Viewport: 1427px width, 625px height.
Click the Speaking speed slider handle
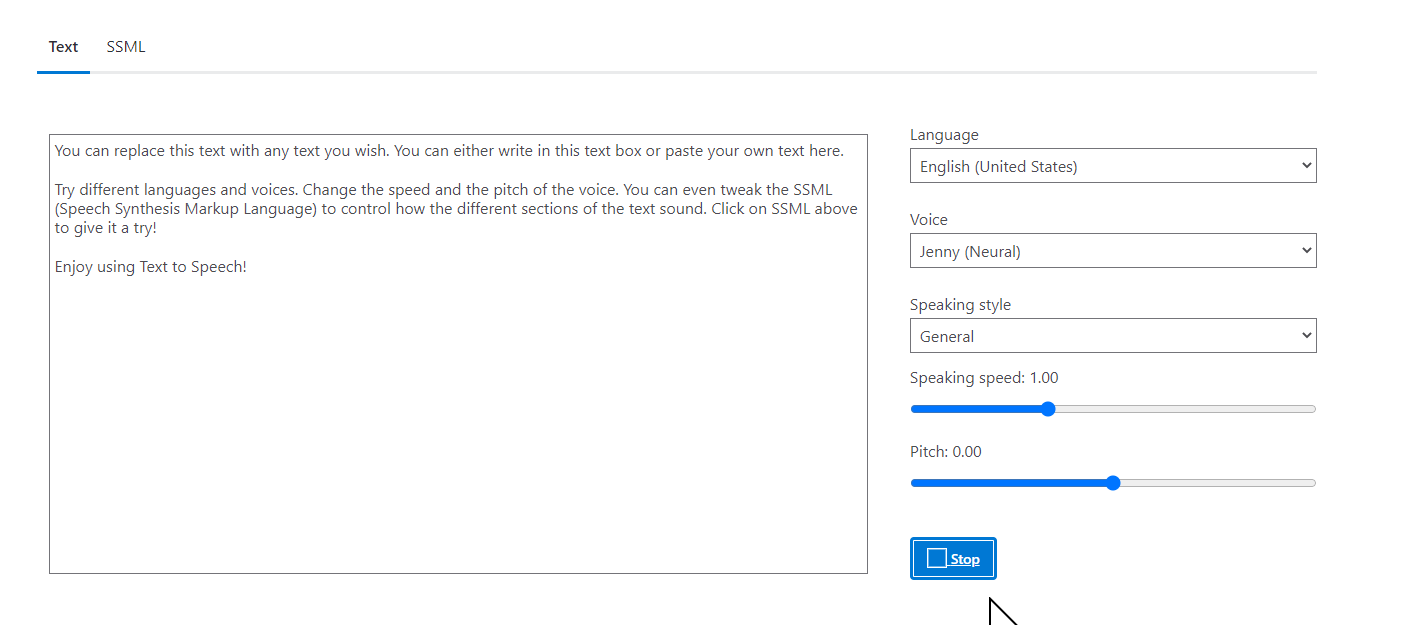pyautogui.click(x=1048, y=409)
